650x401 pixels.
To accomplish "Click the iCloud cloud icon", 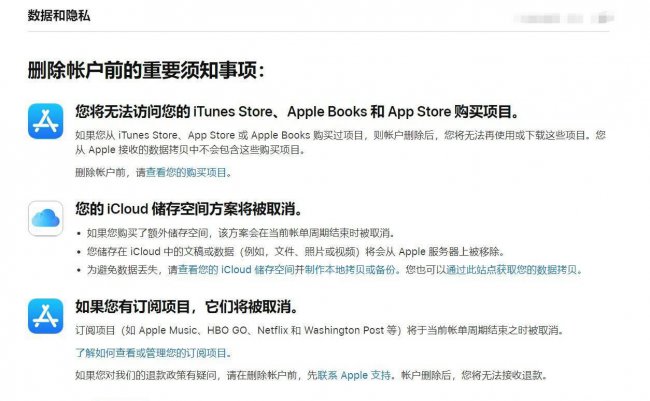I will pos(46,219).
